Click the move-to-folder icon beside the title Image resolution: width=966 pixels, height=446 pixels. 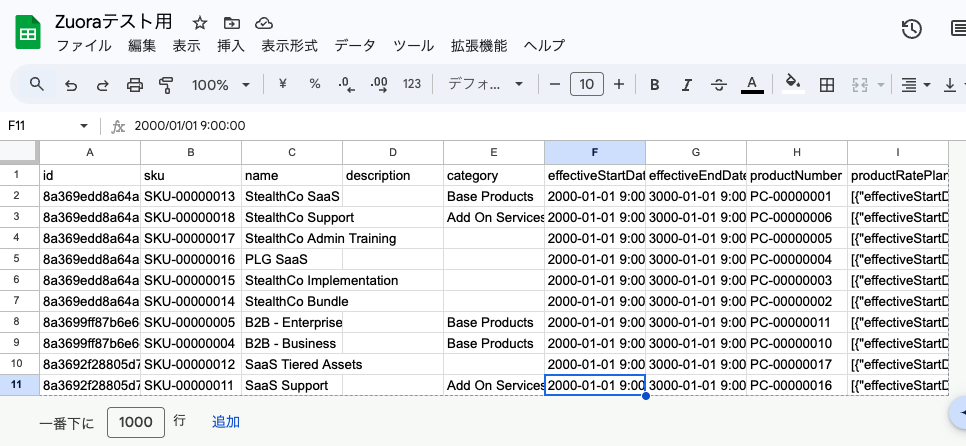tap(232, 23)
